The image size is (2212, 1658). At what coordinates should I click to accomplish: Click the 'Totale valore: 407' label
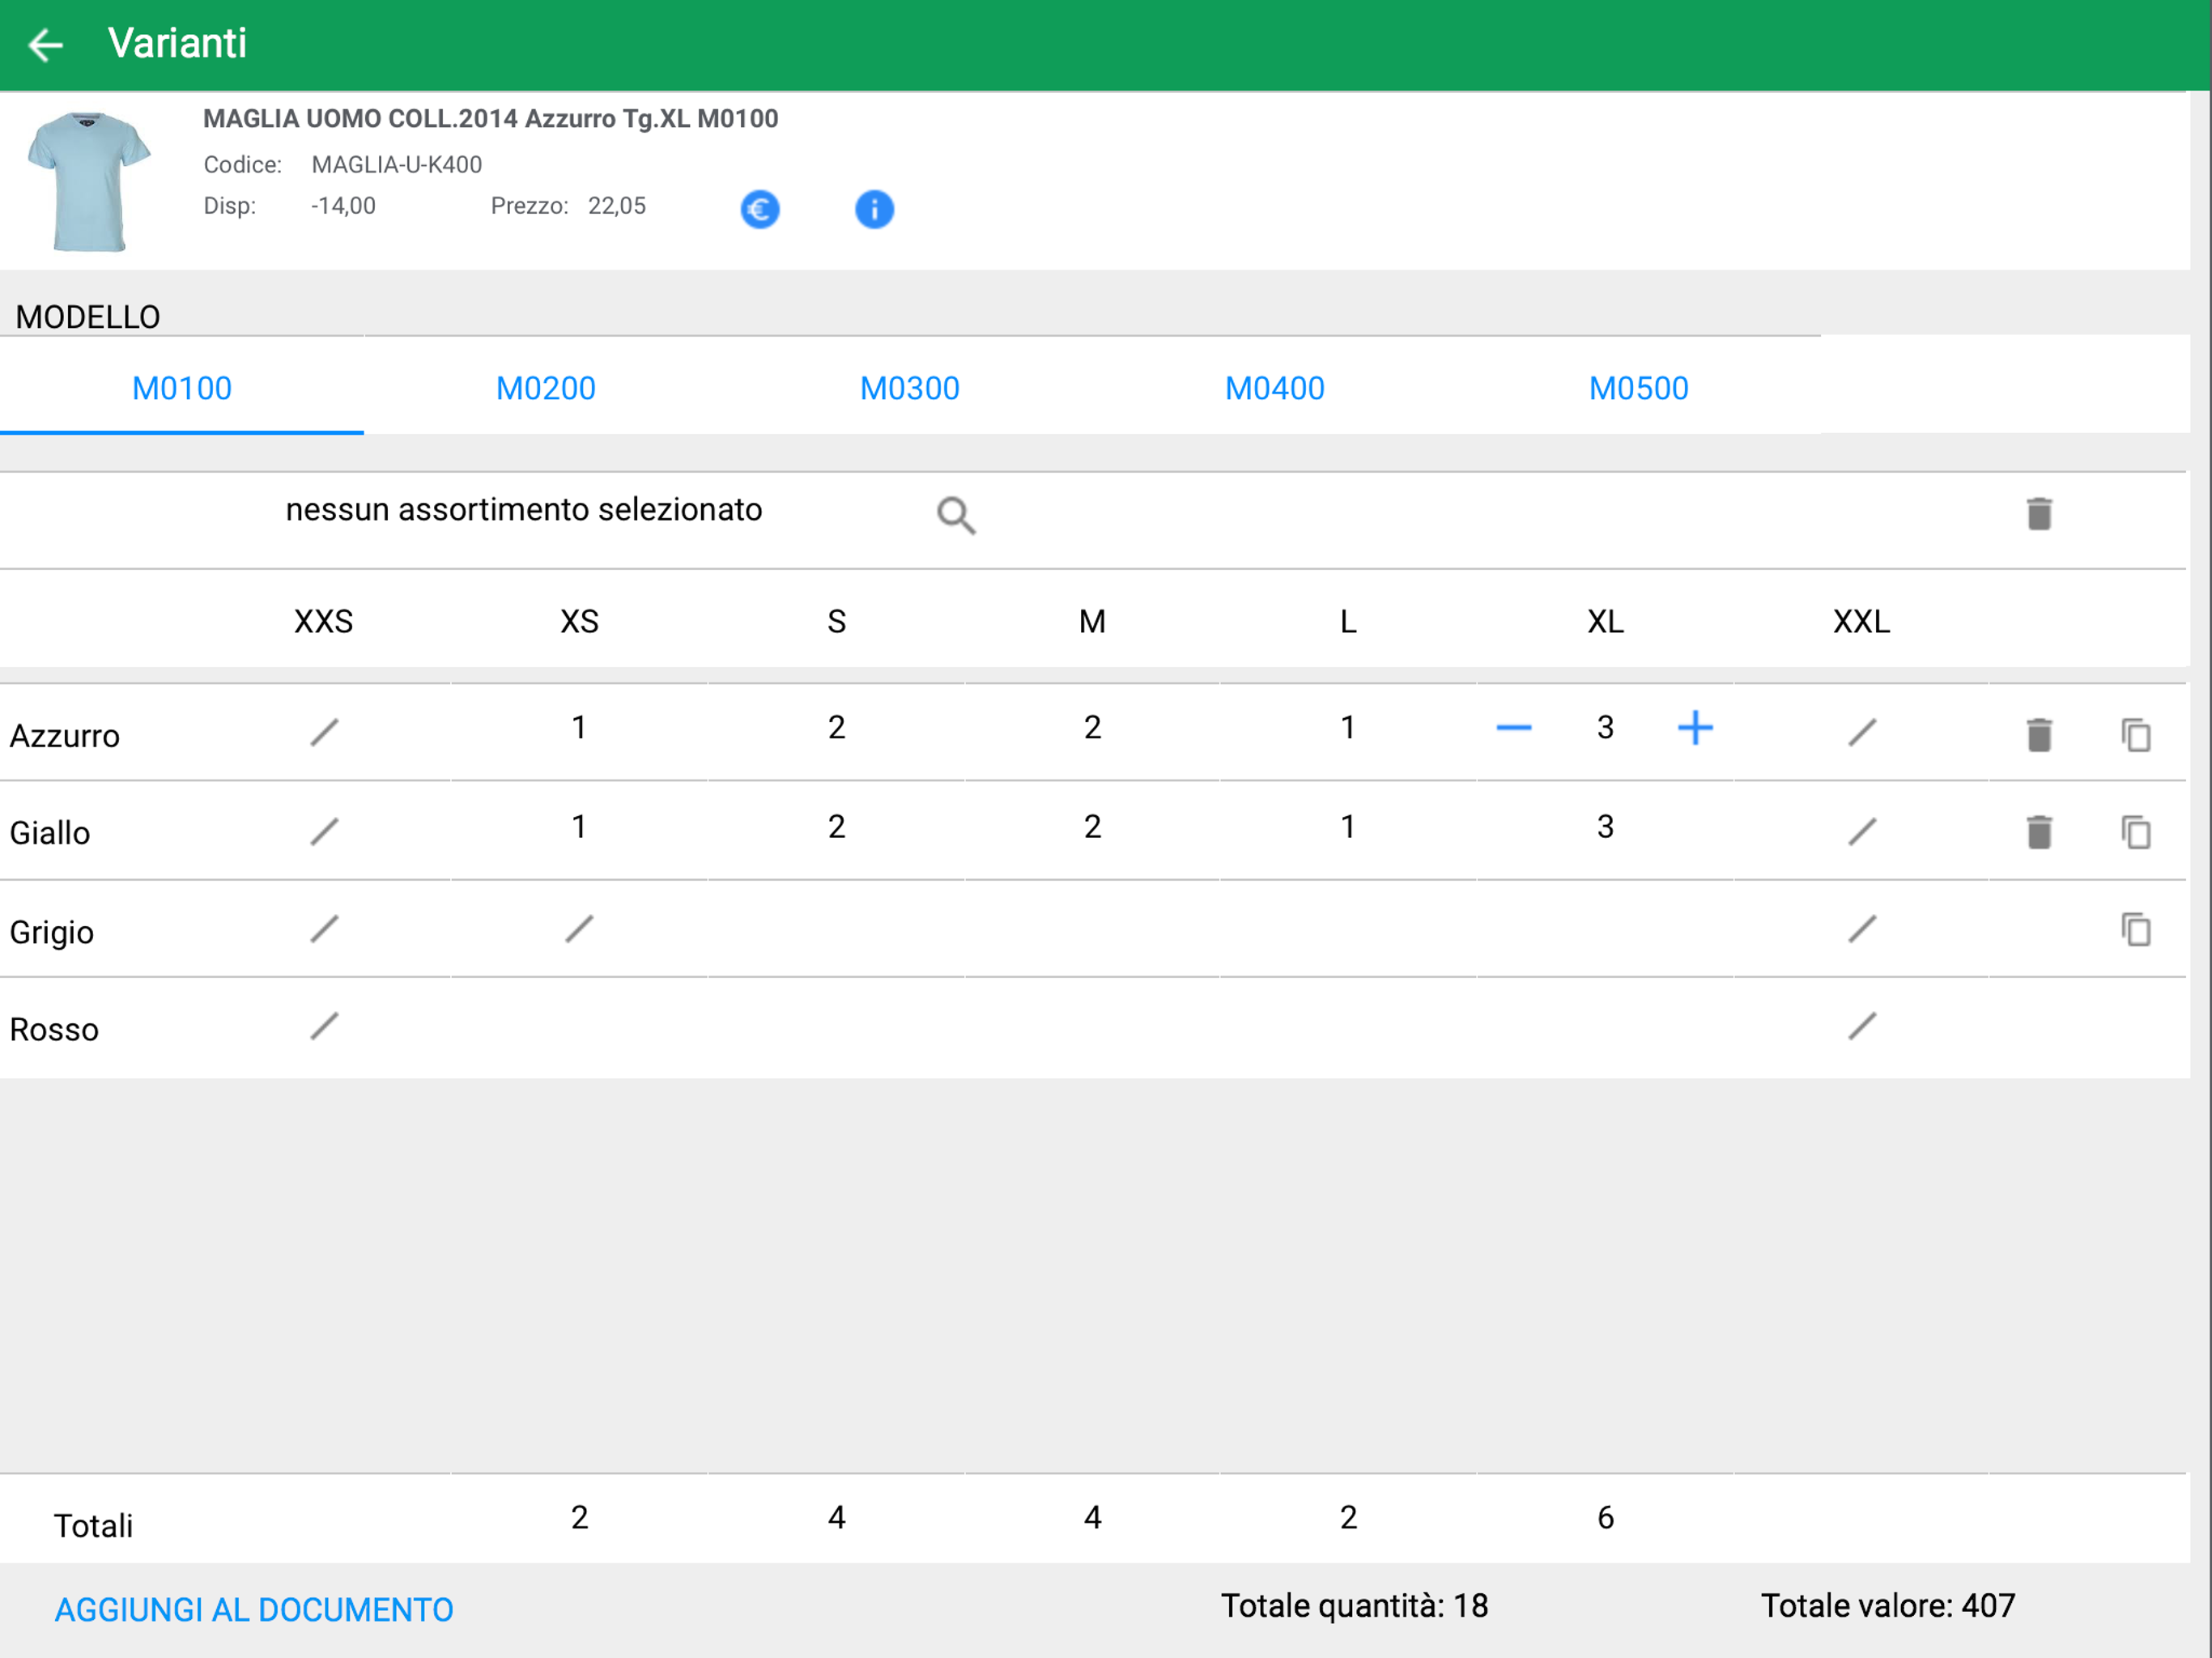pos(1887,1606)
